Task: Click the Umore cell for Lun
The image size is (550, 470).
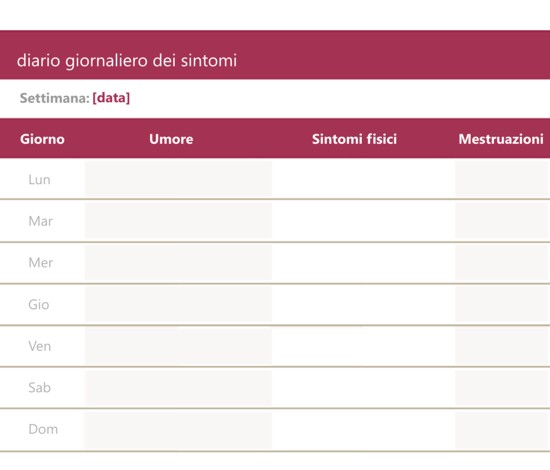Action: tap(178, 179)
